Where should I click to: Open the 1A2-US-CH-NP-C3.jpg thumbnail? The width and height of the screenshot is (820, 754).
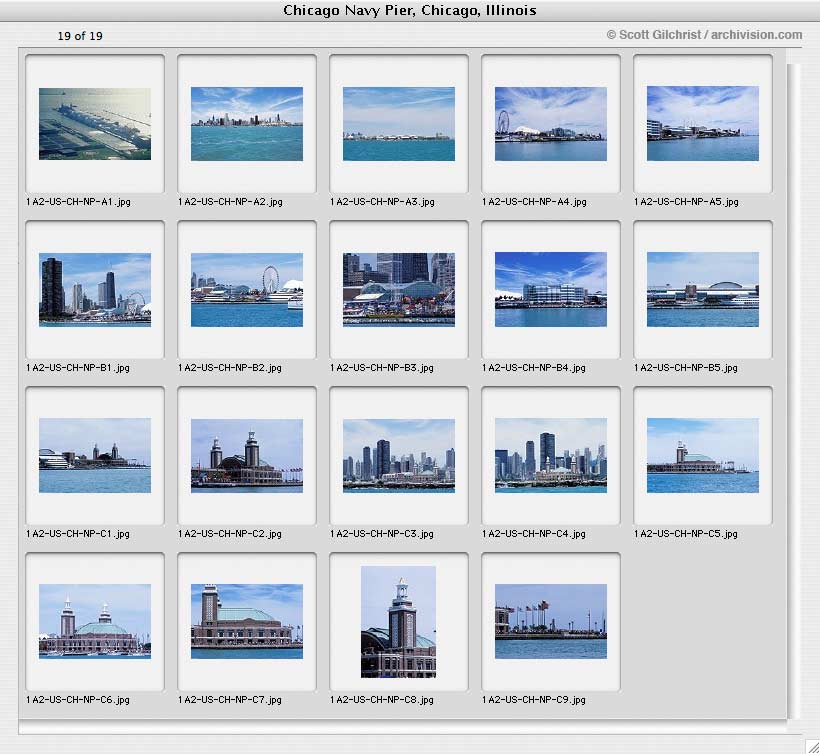pyautogui.click(x=399, y=456)
